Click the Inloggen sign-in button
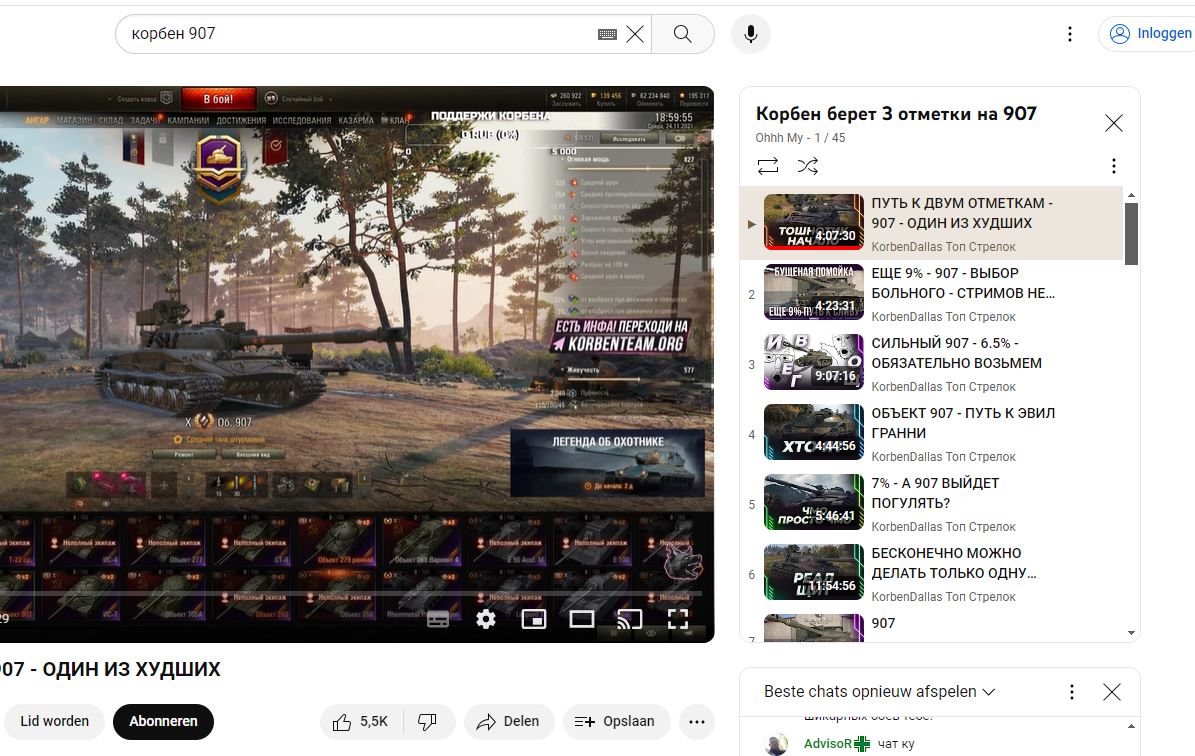Viewport: 1195px width, 756px height. (x=1151, y=34)
